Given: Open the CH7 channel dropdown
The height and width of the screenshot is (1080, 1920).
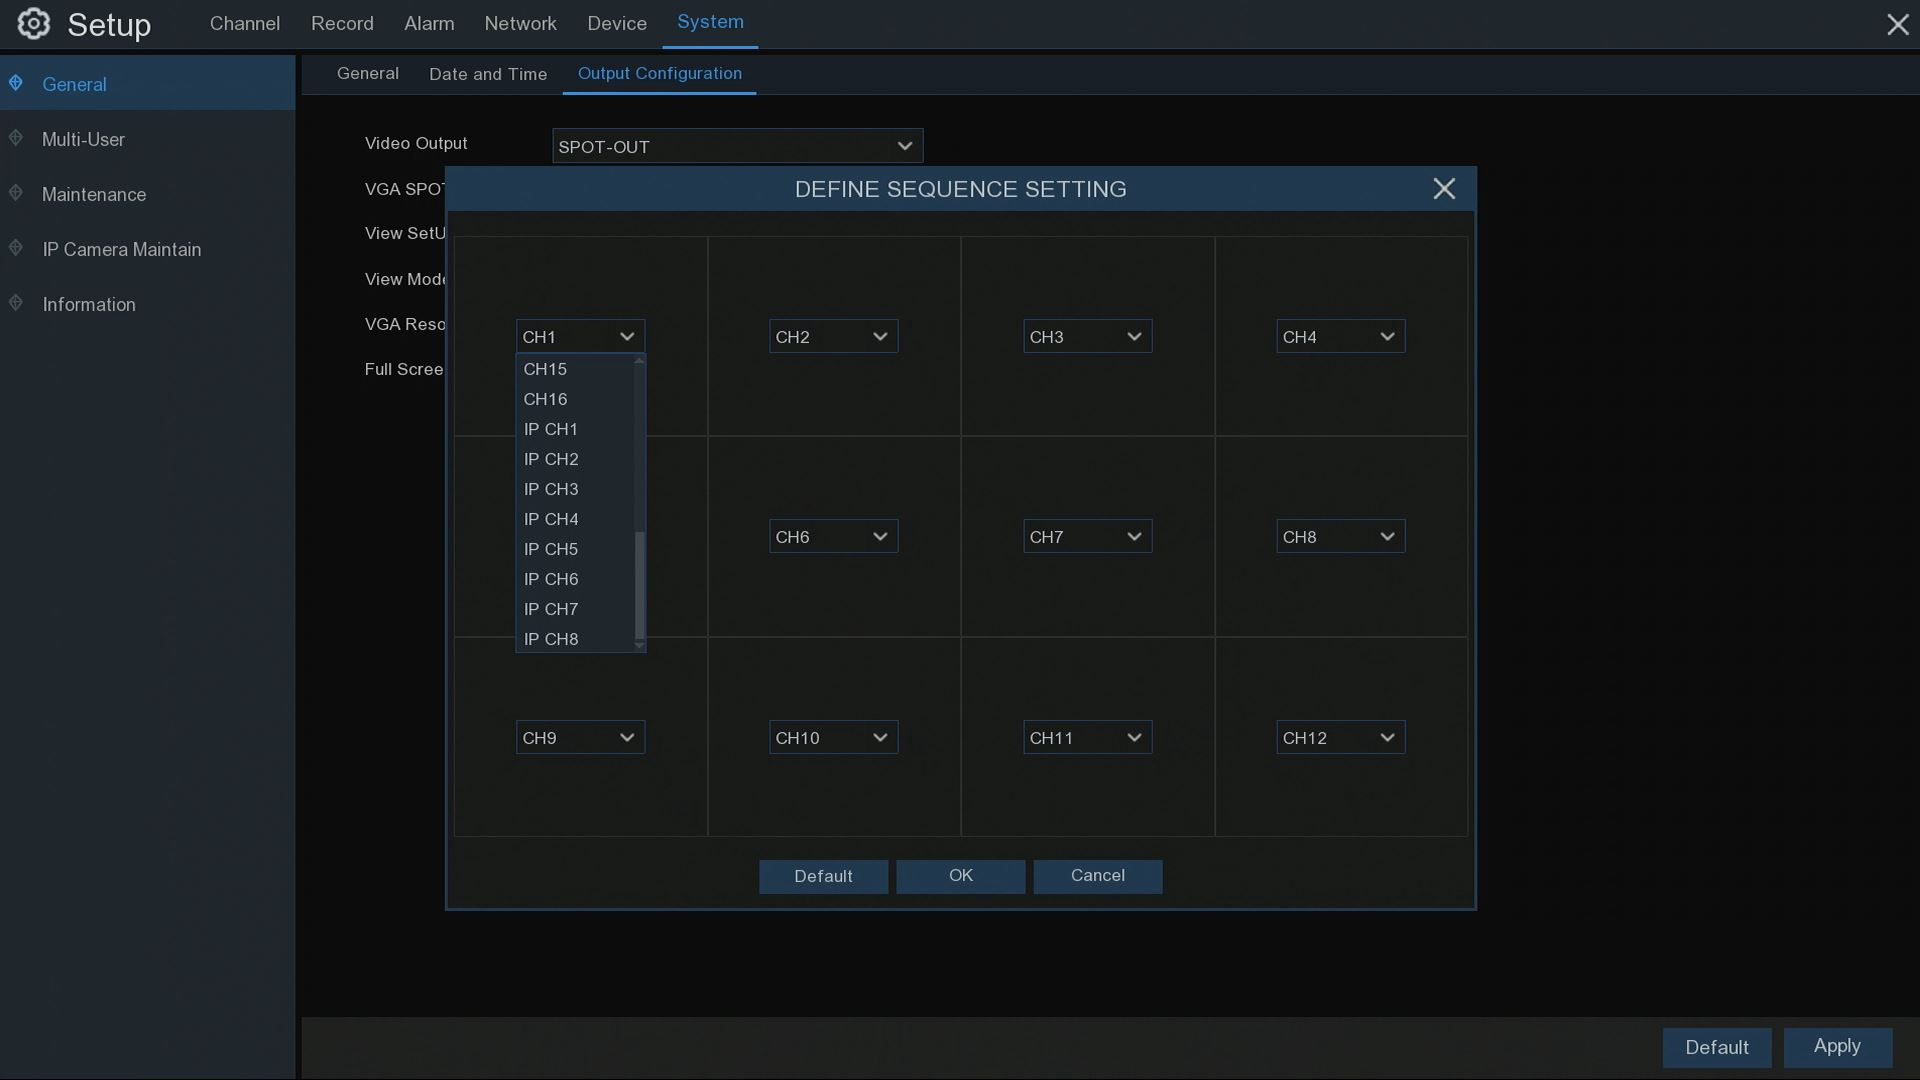Looking at the screenshot, I should point(1087,537).
